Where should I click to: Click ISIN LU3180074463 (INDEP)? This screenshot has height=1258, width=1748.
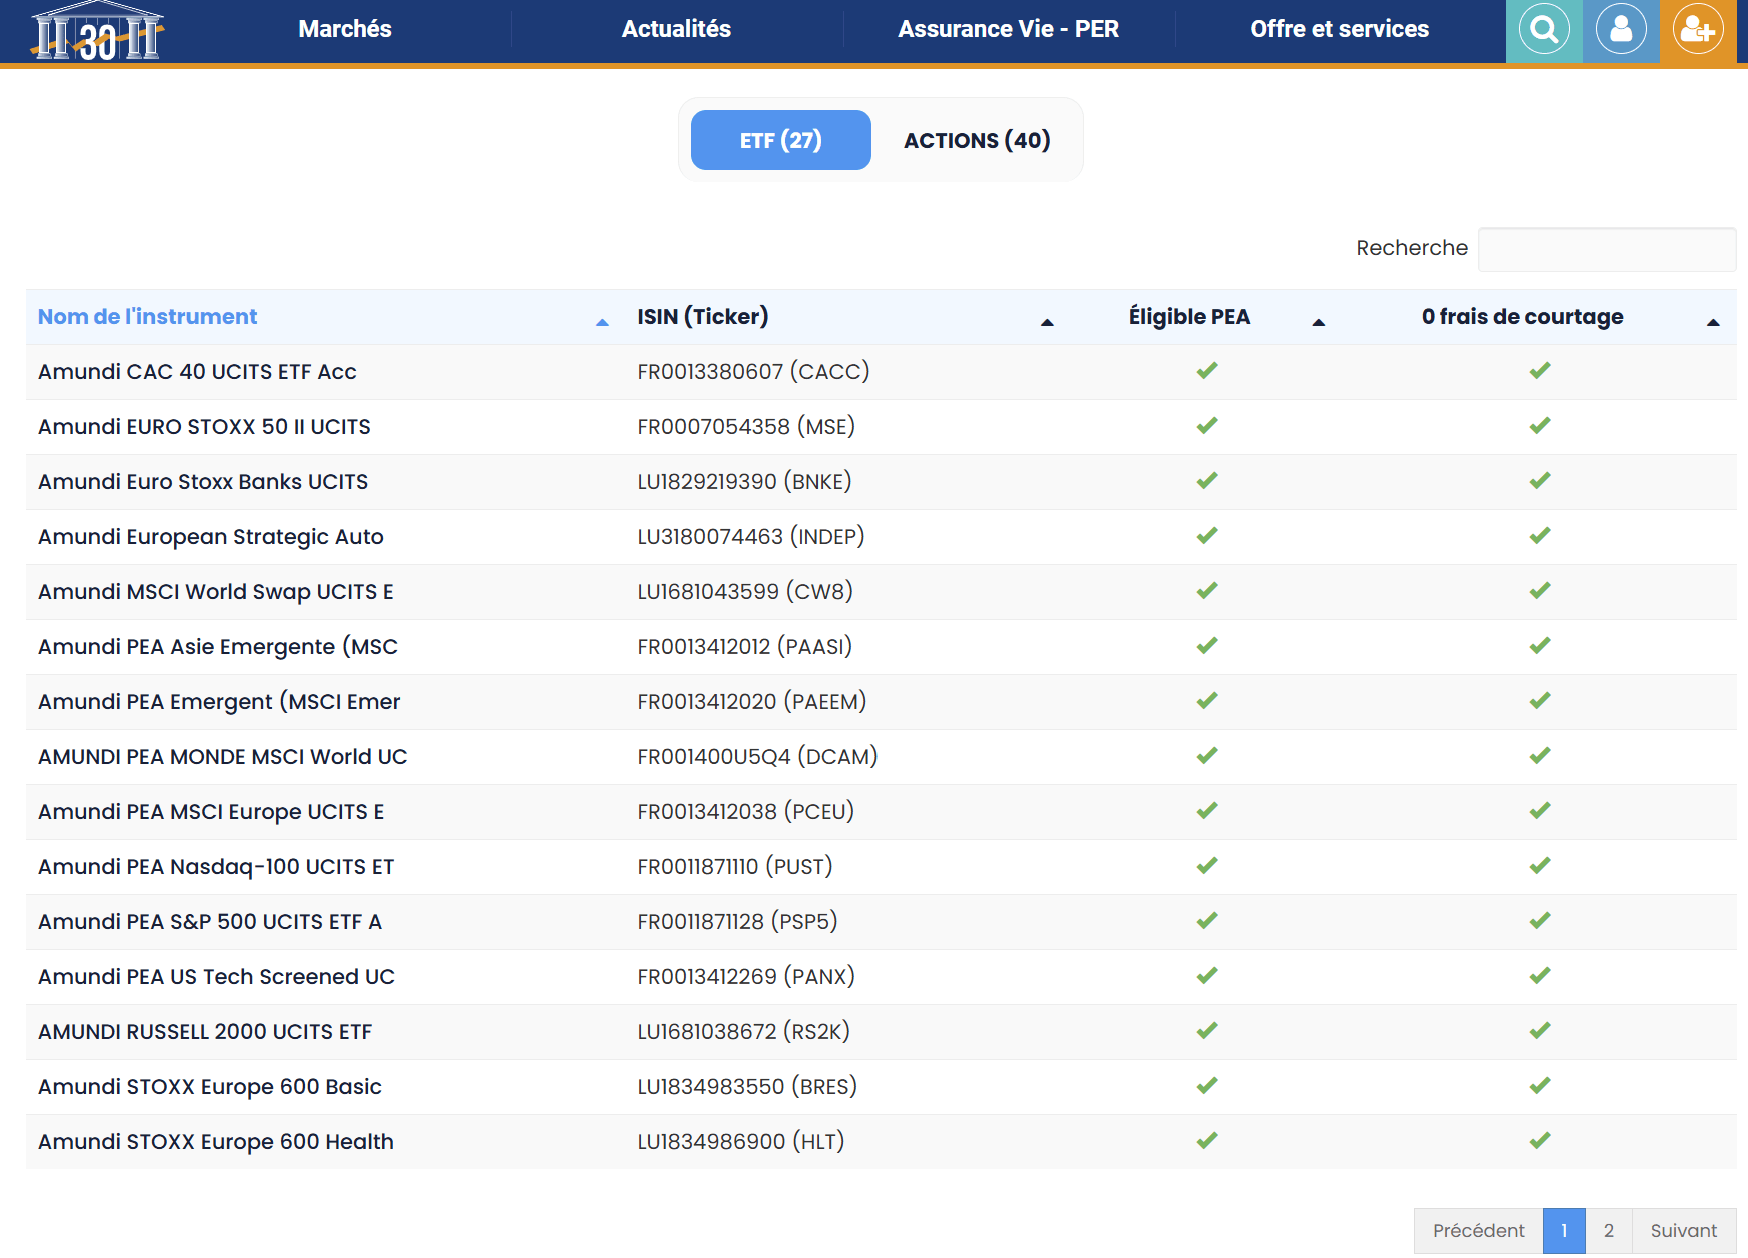tap(751, 537)
